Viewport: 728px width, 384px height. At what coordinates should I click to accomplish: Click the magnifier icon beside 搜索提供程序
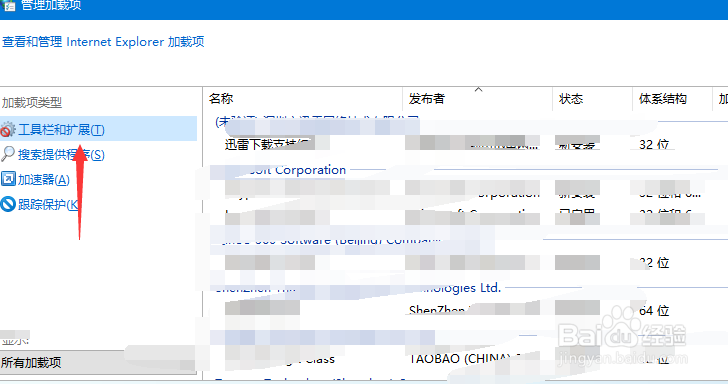(8, 154)
